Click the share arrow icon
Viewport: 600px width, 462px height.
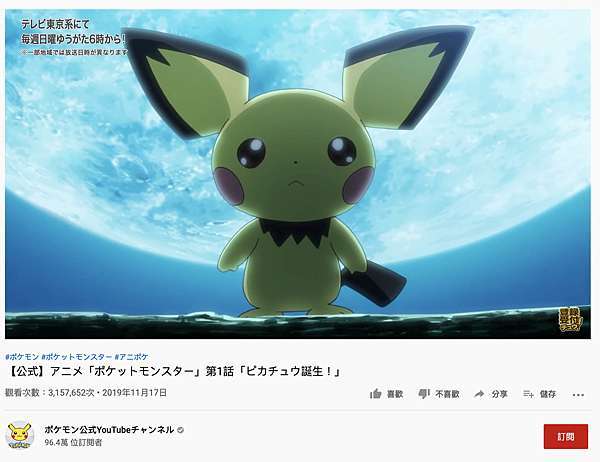click(x=479, y=394)
